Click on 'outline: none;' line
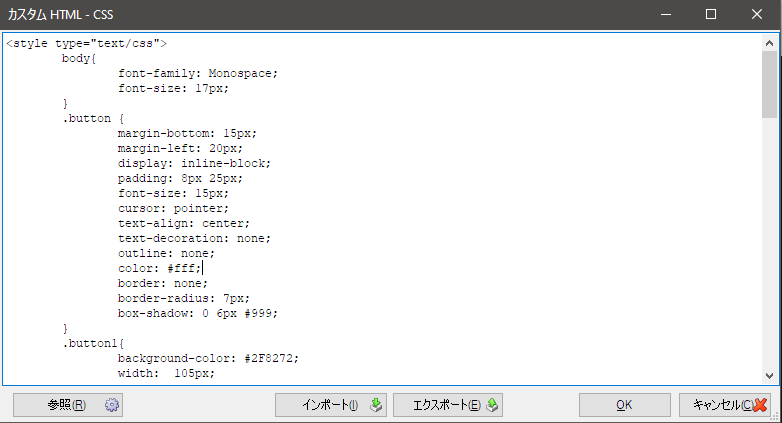The height and width of the screenshot is (423, 782). [166, 253]
